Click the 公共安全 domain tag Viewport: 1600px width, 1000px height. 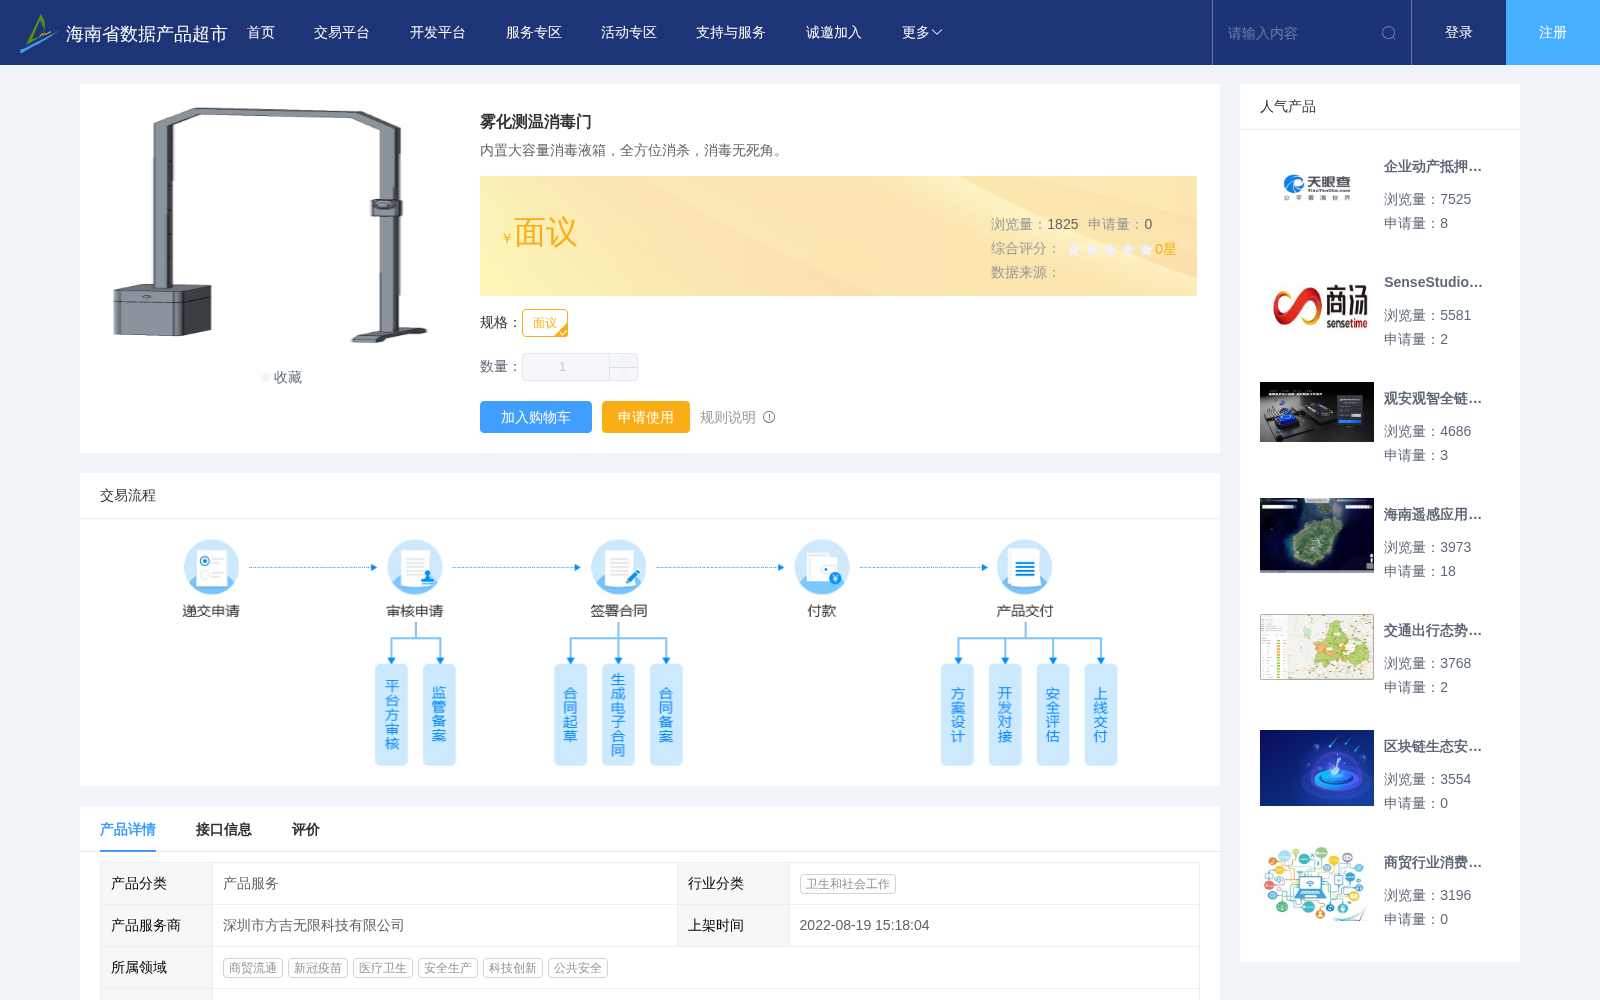tap(578, 968)
